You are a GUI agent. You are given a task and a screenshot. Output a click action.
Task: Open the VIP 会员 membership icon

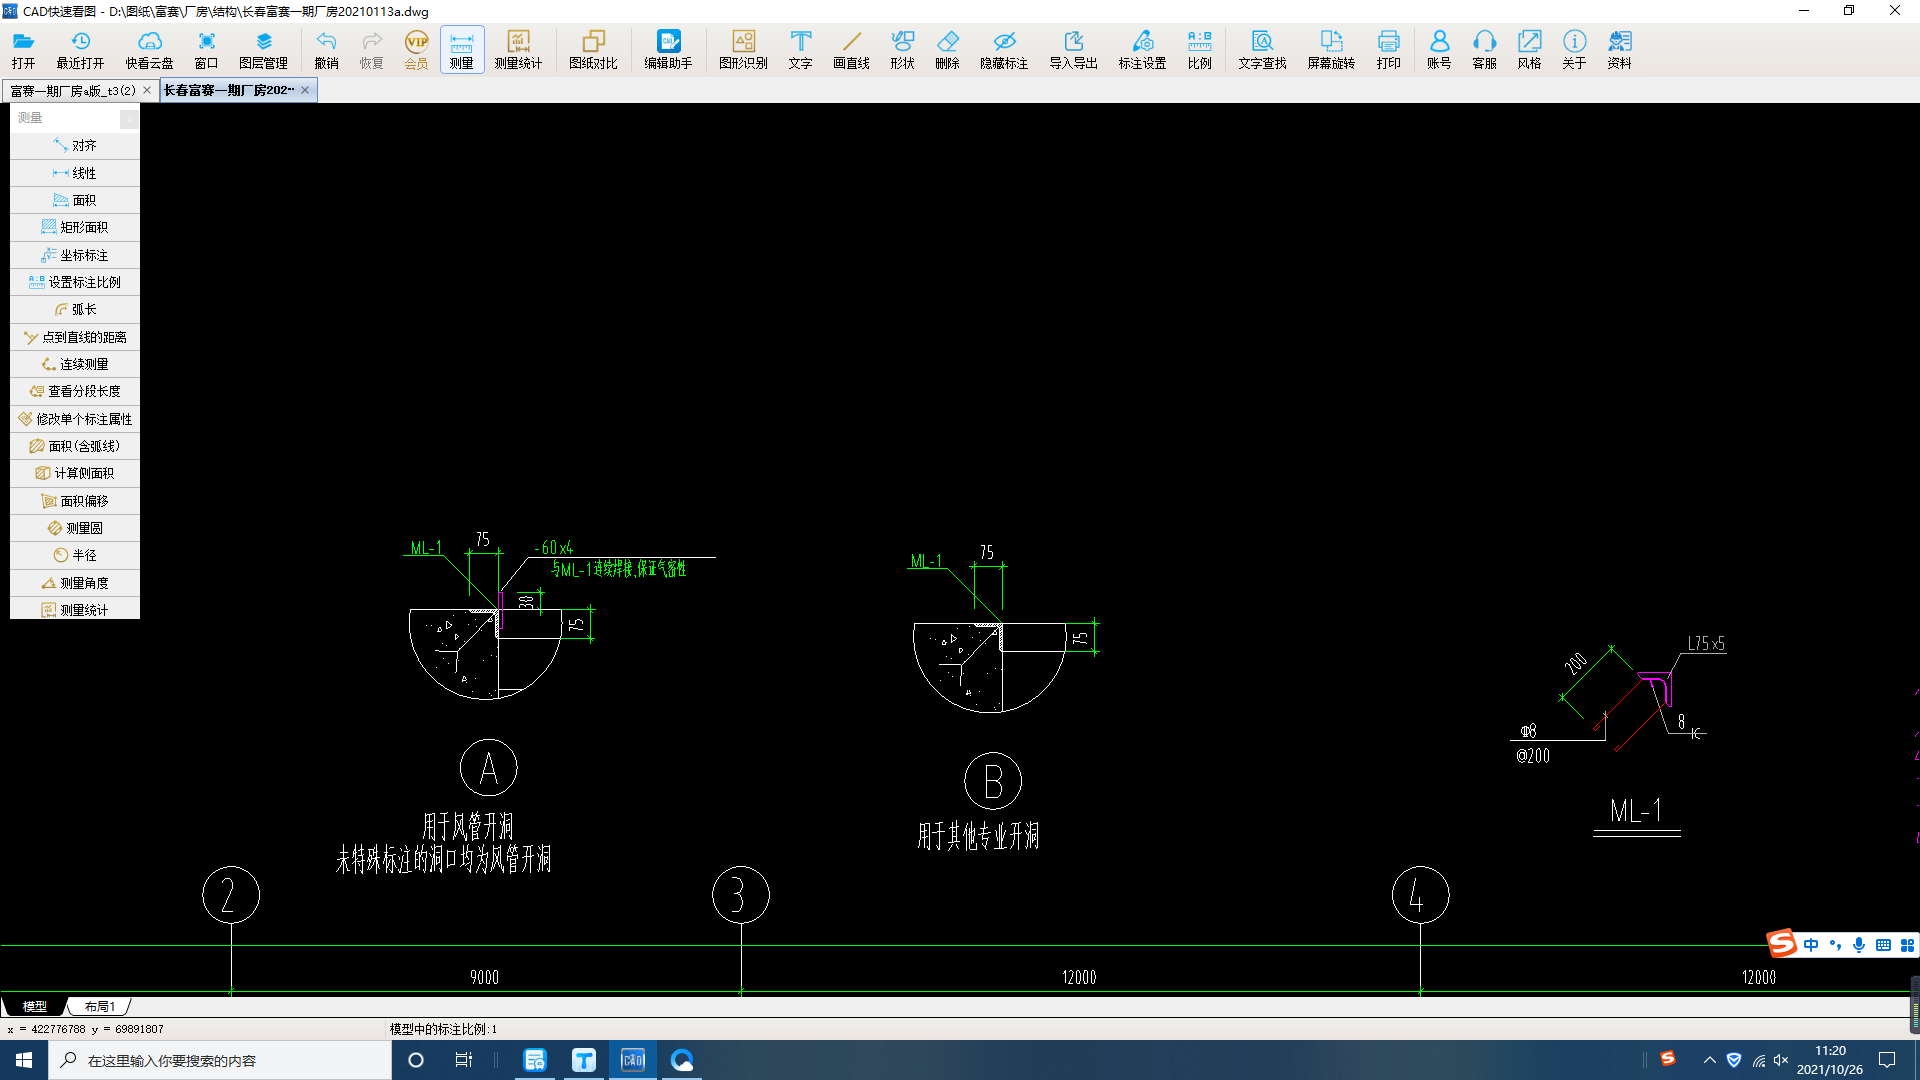click(x=416, y=50)
